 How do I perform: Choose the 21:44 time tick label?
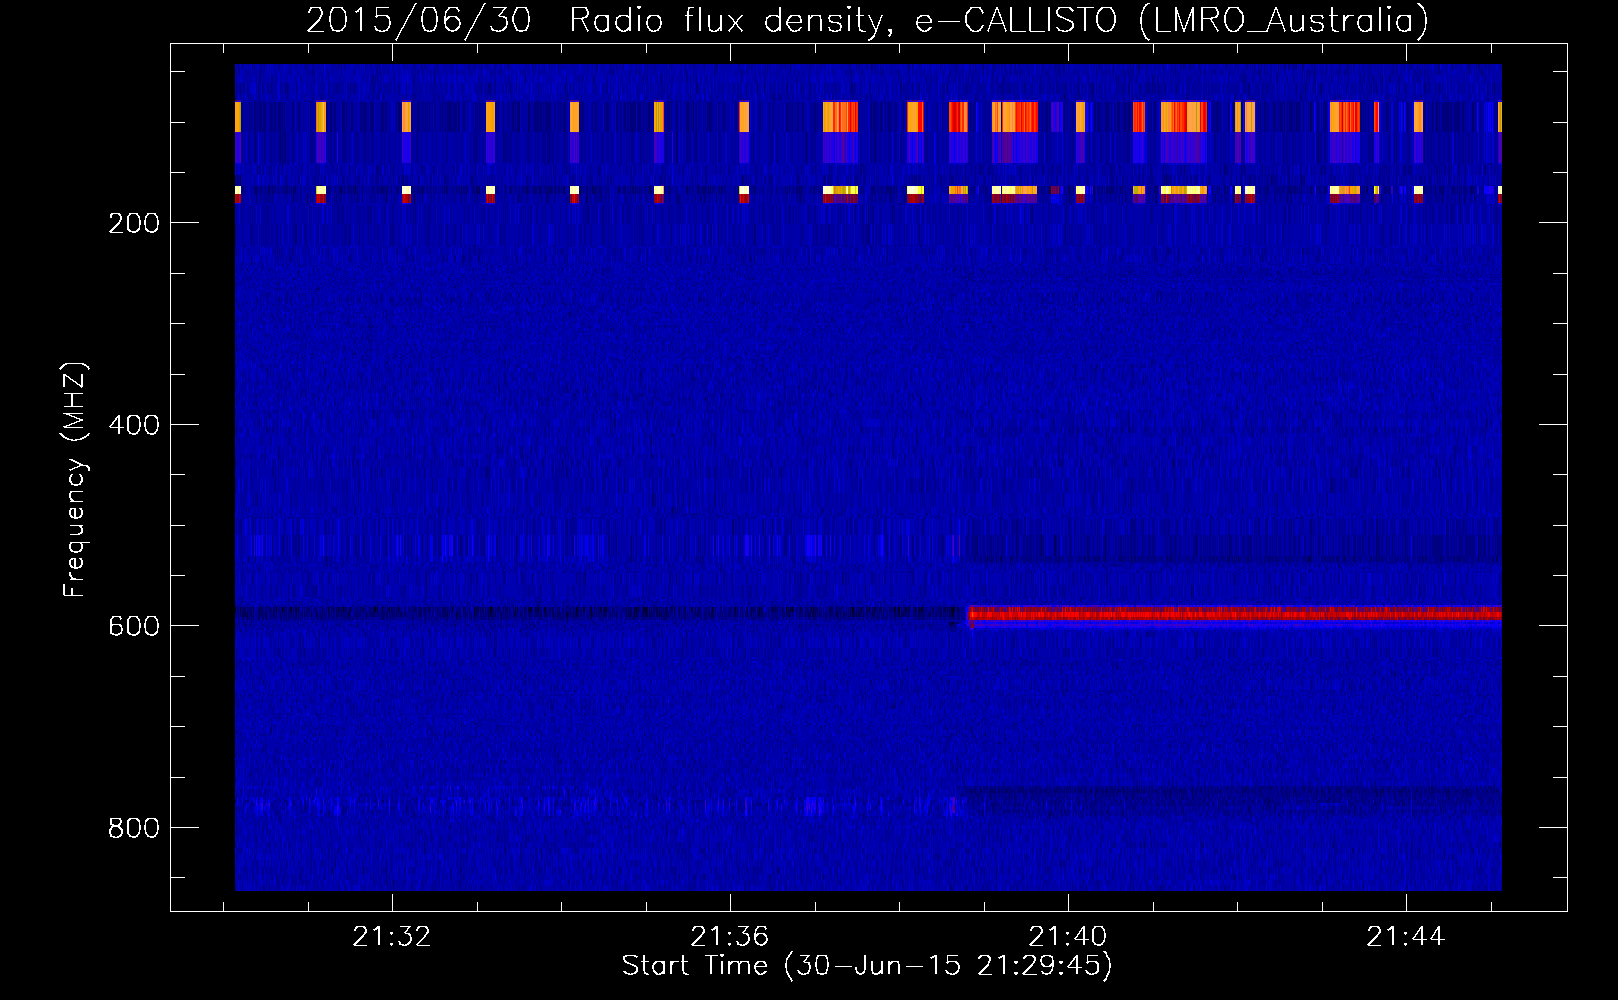pos(1406,937)
